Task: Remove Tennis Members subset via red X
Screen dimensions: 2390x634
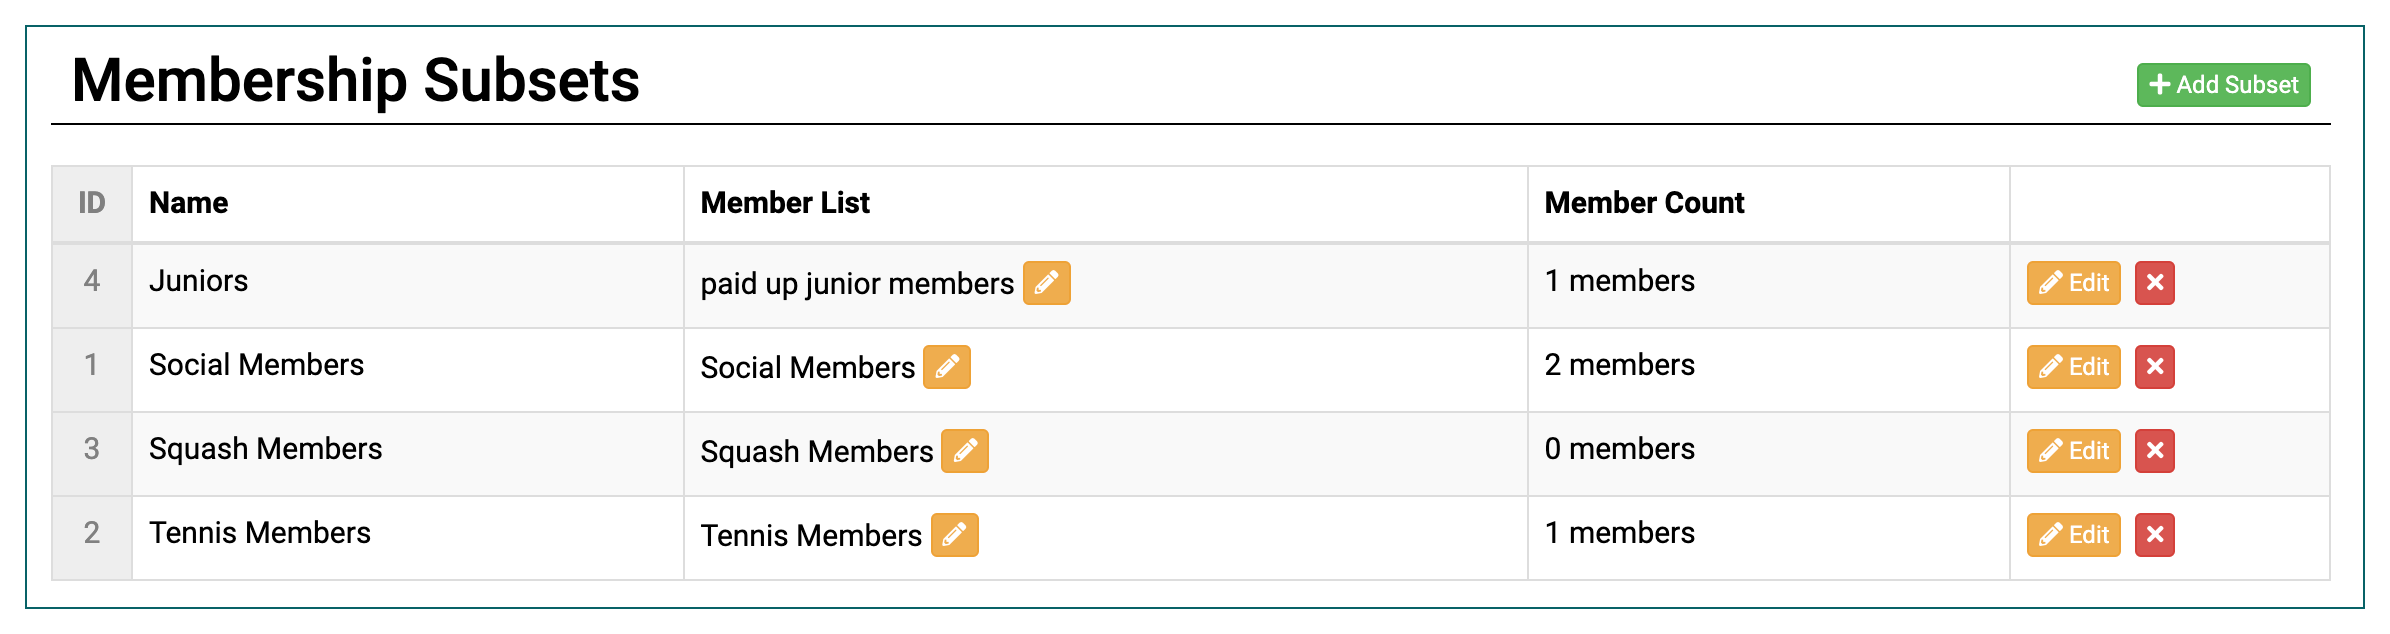Action: [x=2154, y=535]
